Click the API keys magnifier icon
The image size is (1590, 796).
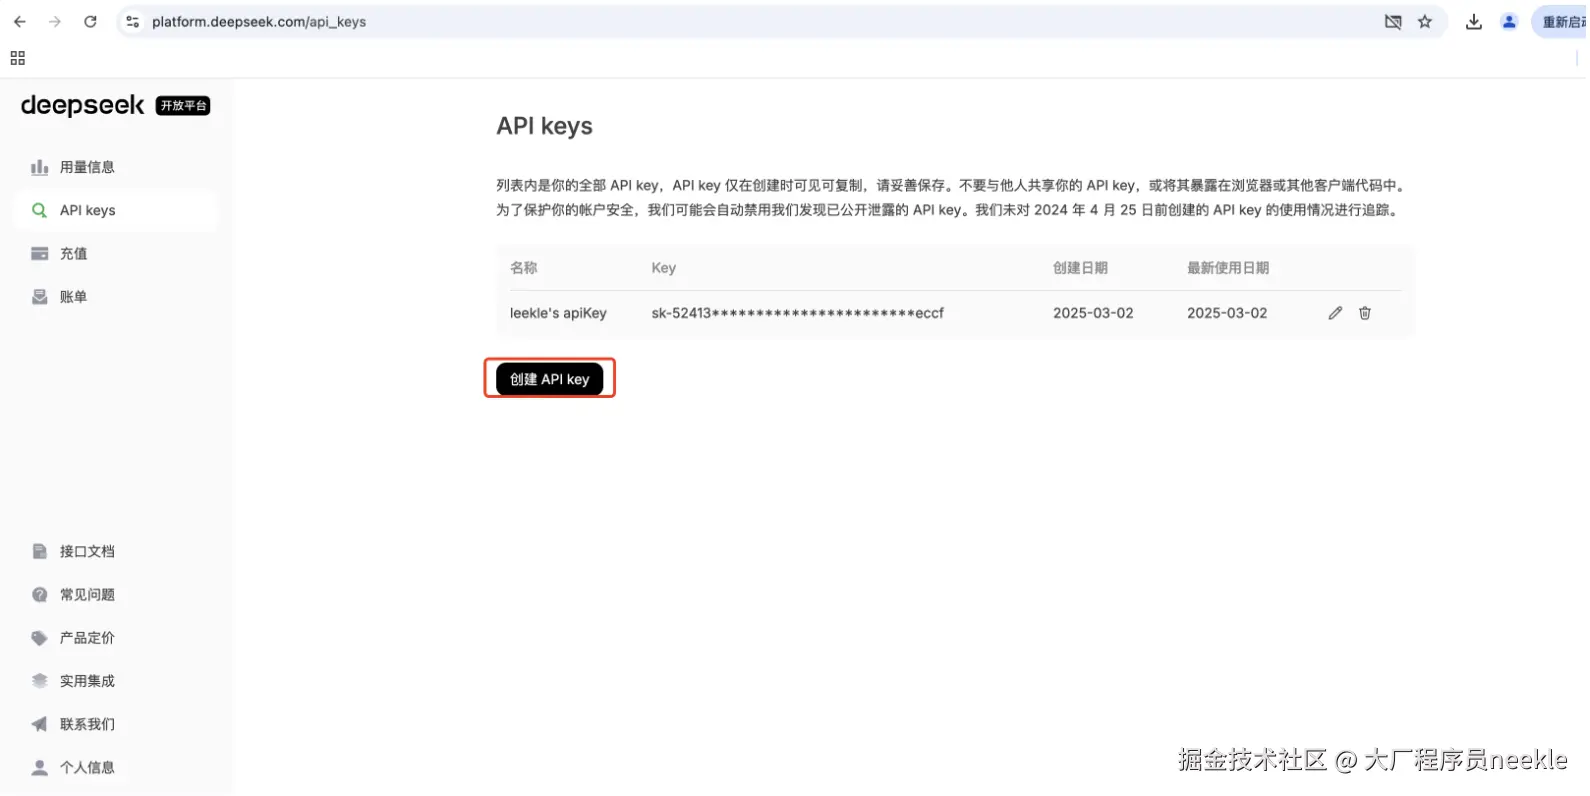pyautogui.click(x=40, y=210)
